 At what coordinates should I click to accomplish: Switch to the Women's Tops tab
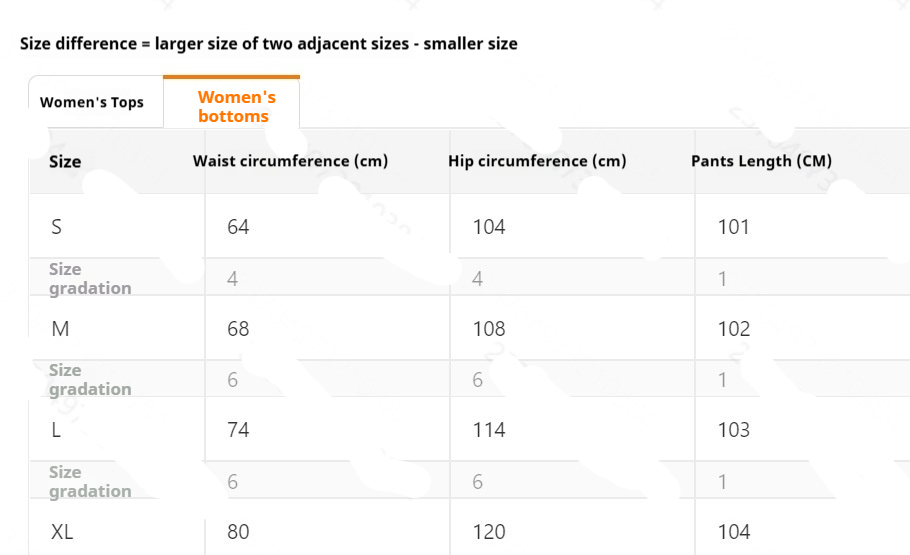coord(92,102)
